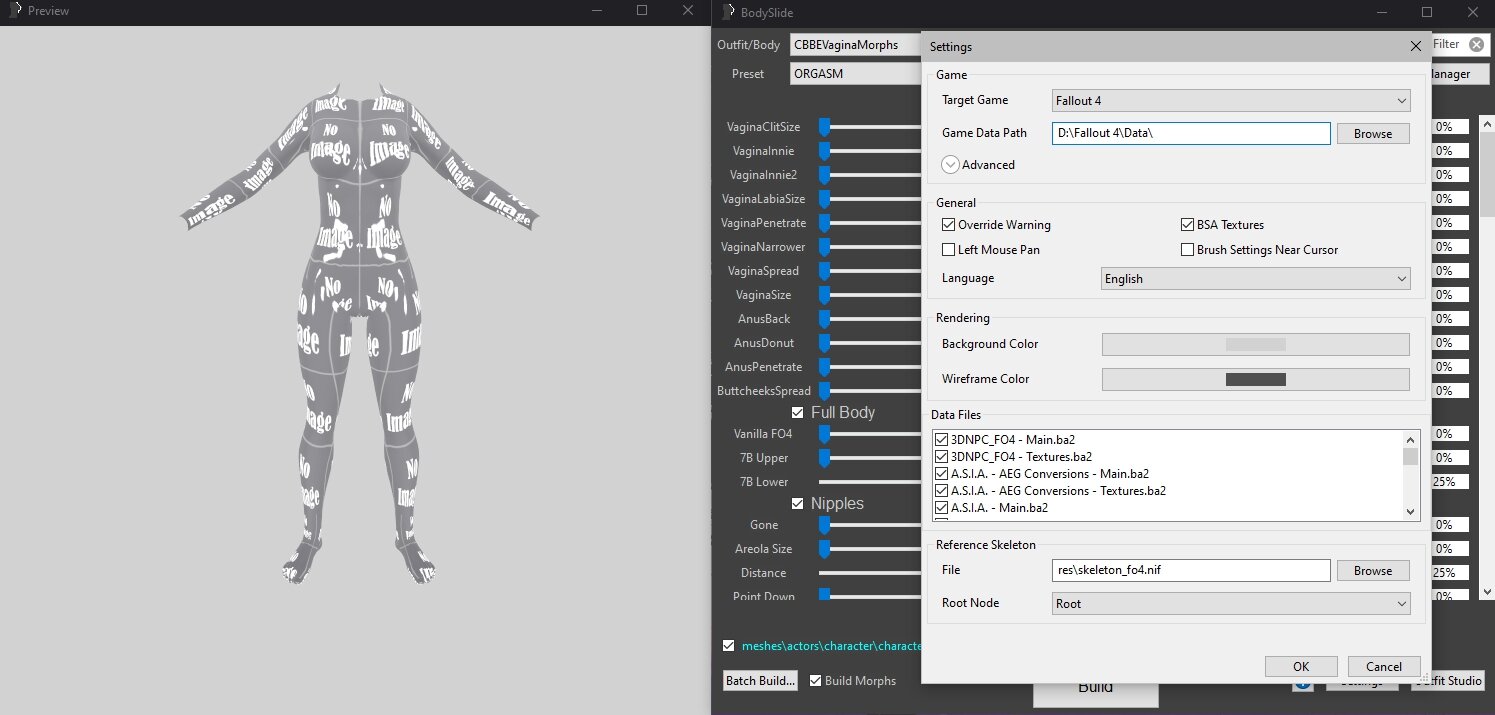Close the Settings dialog with the X
This screenshot has width=1495, height=715.
(1415, 46)
